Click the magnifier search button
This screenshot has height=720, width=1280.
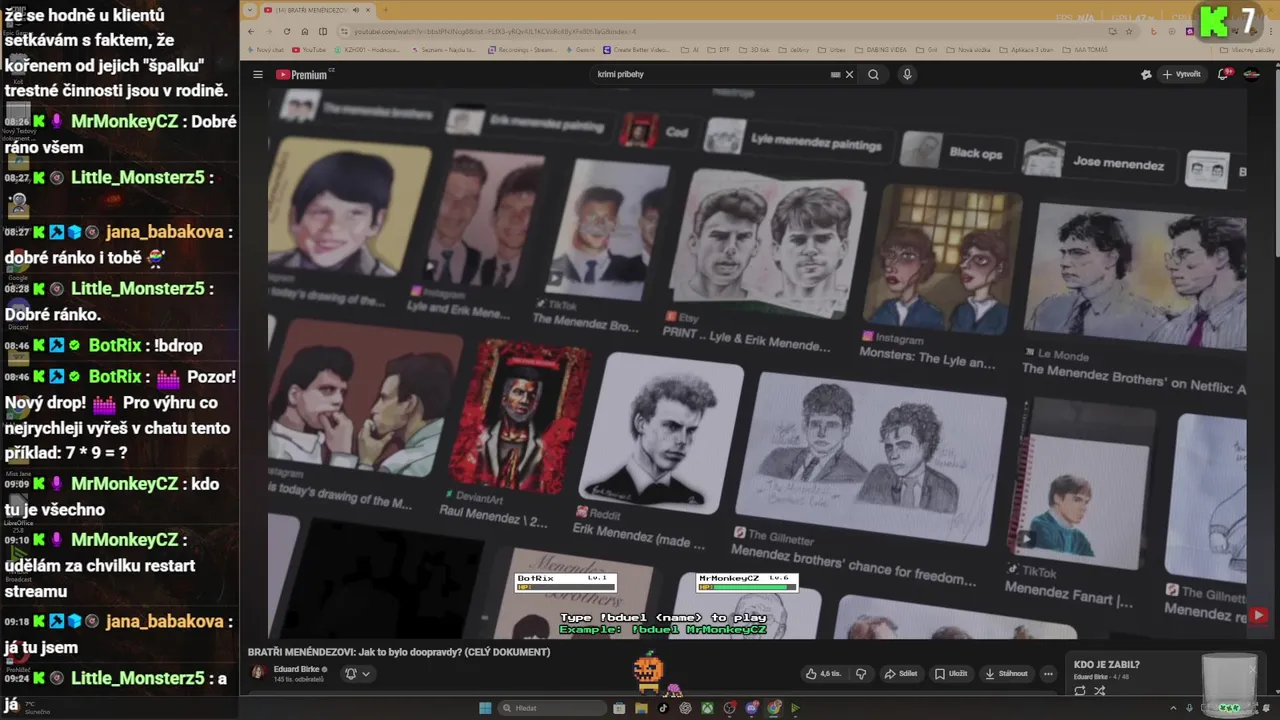(x=873, y=75)
